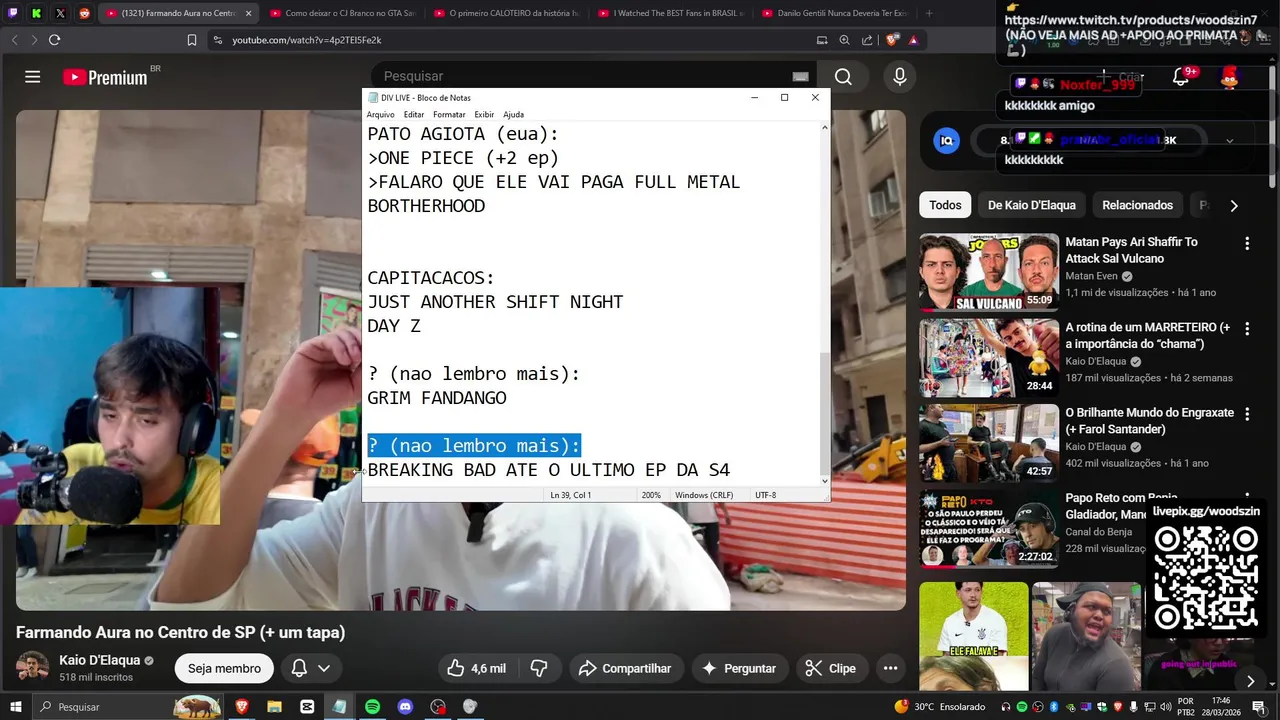Image resolution: width=1280 pixels, height=720 pixels.
Task: Open Spotify from the Windows taskbar
Action: (x=372, y=707)
